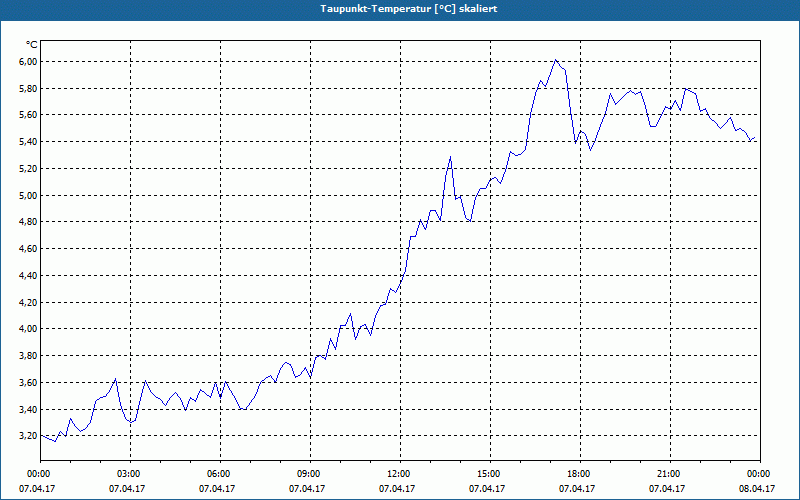800x500 pixels.
Task: Click the °C unit label on the axis
Action: (31, 45)
